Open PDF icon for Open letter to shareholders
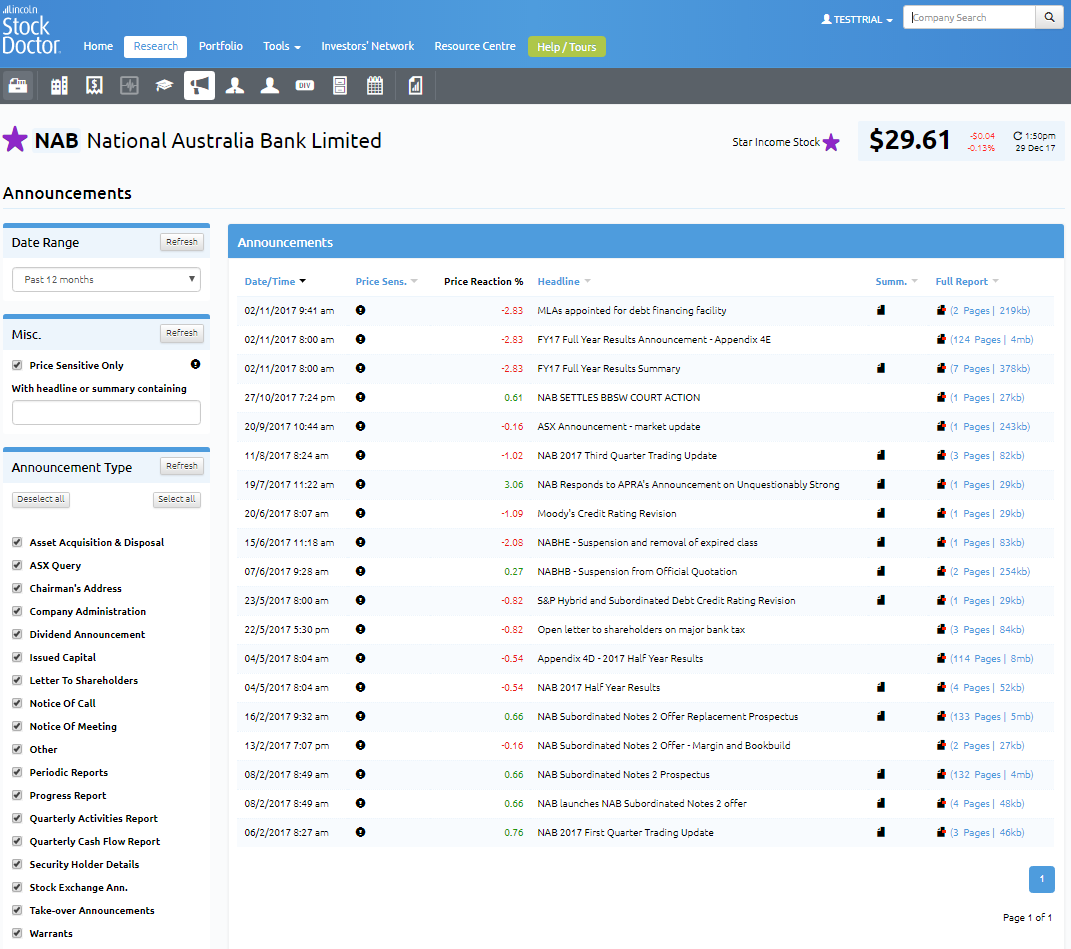The height and width of the screenshot is (949, 1071). pos(941,629)
